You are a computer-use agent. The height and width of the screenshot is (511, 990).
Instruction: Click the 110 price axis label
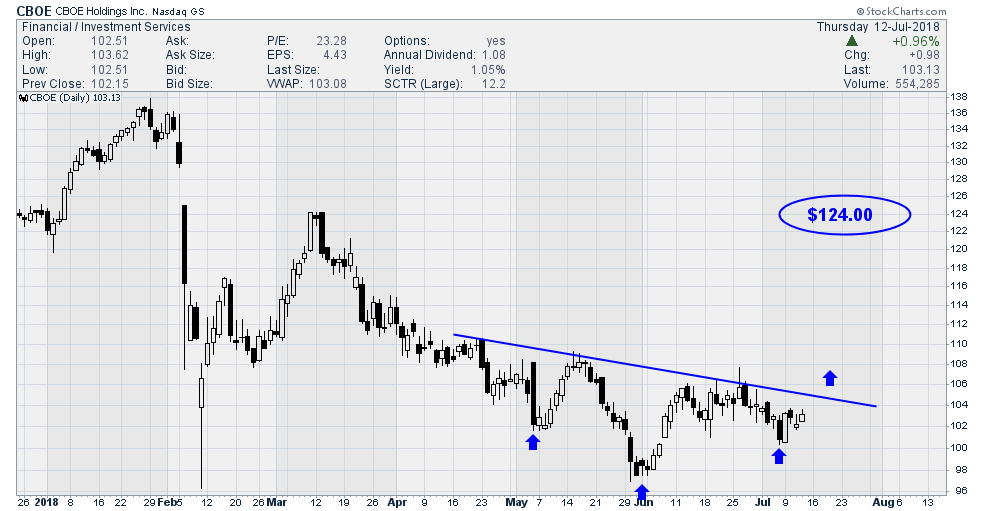pos(960,344)
